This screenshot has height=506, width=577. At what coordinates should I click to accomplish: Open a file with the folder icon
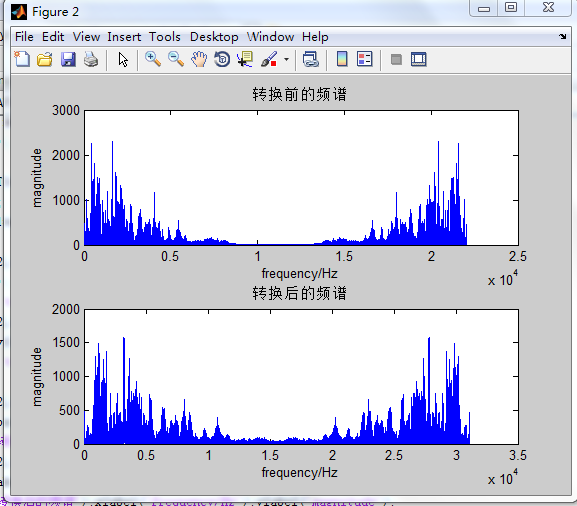click(x=45, y=59)
